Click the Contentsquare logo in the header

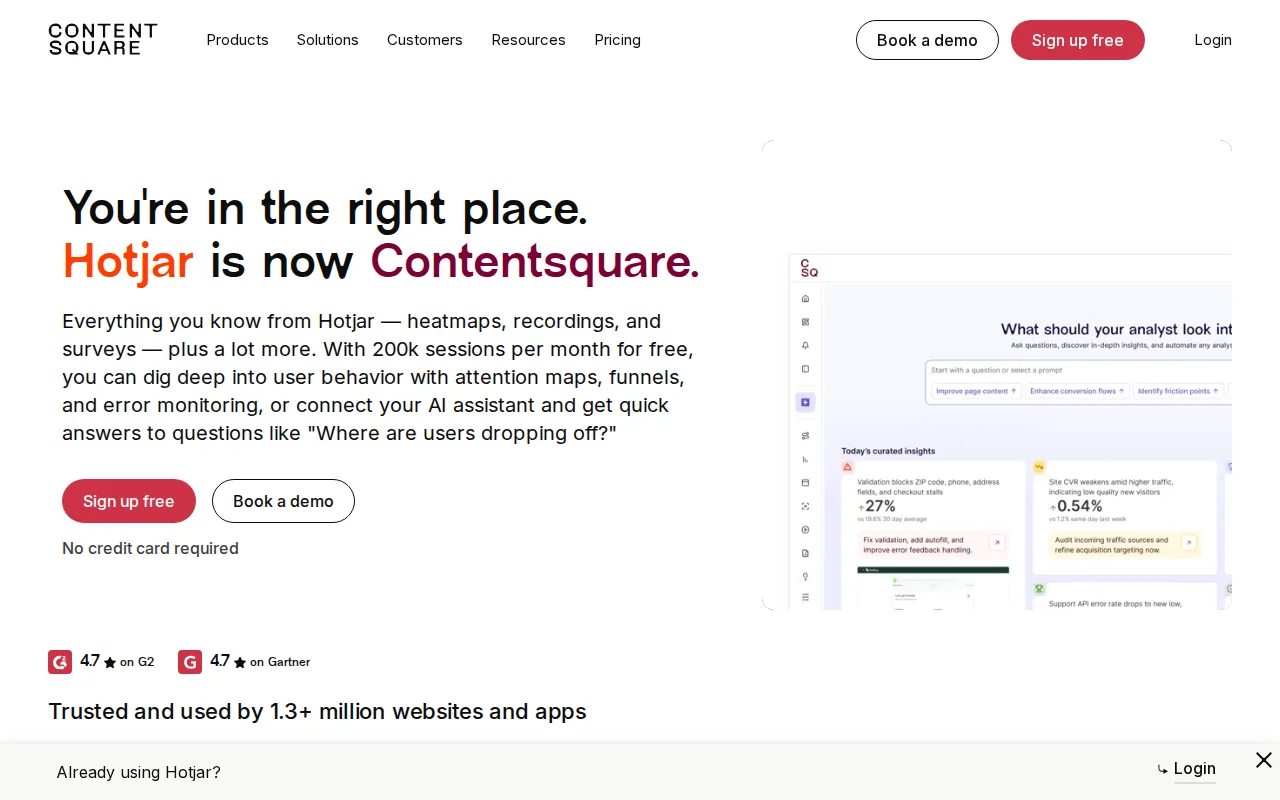coord(103,39)
